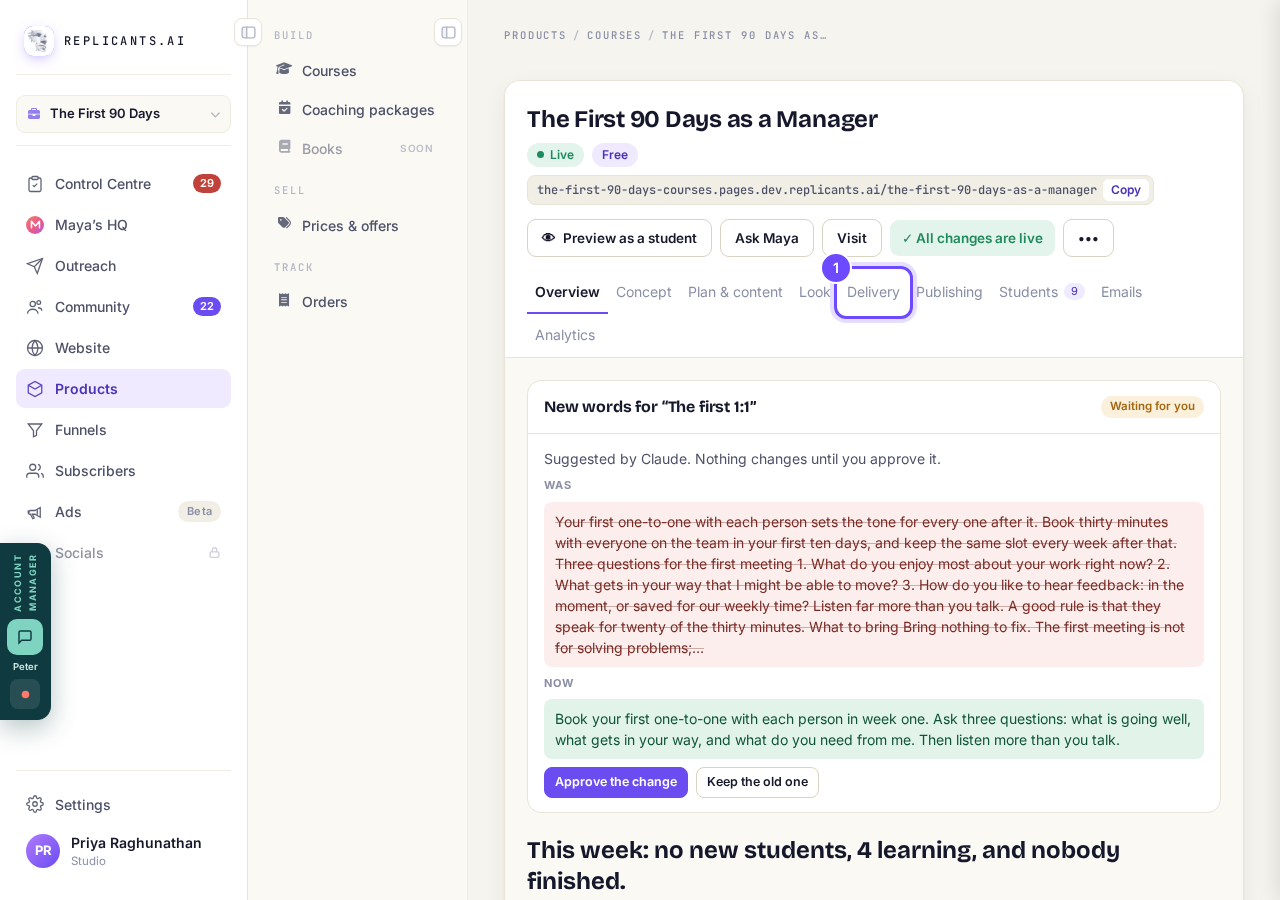The image size is (1280, 900).
Task: Click Preview as a student
Action: [x=619, y=238]
